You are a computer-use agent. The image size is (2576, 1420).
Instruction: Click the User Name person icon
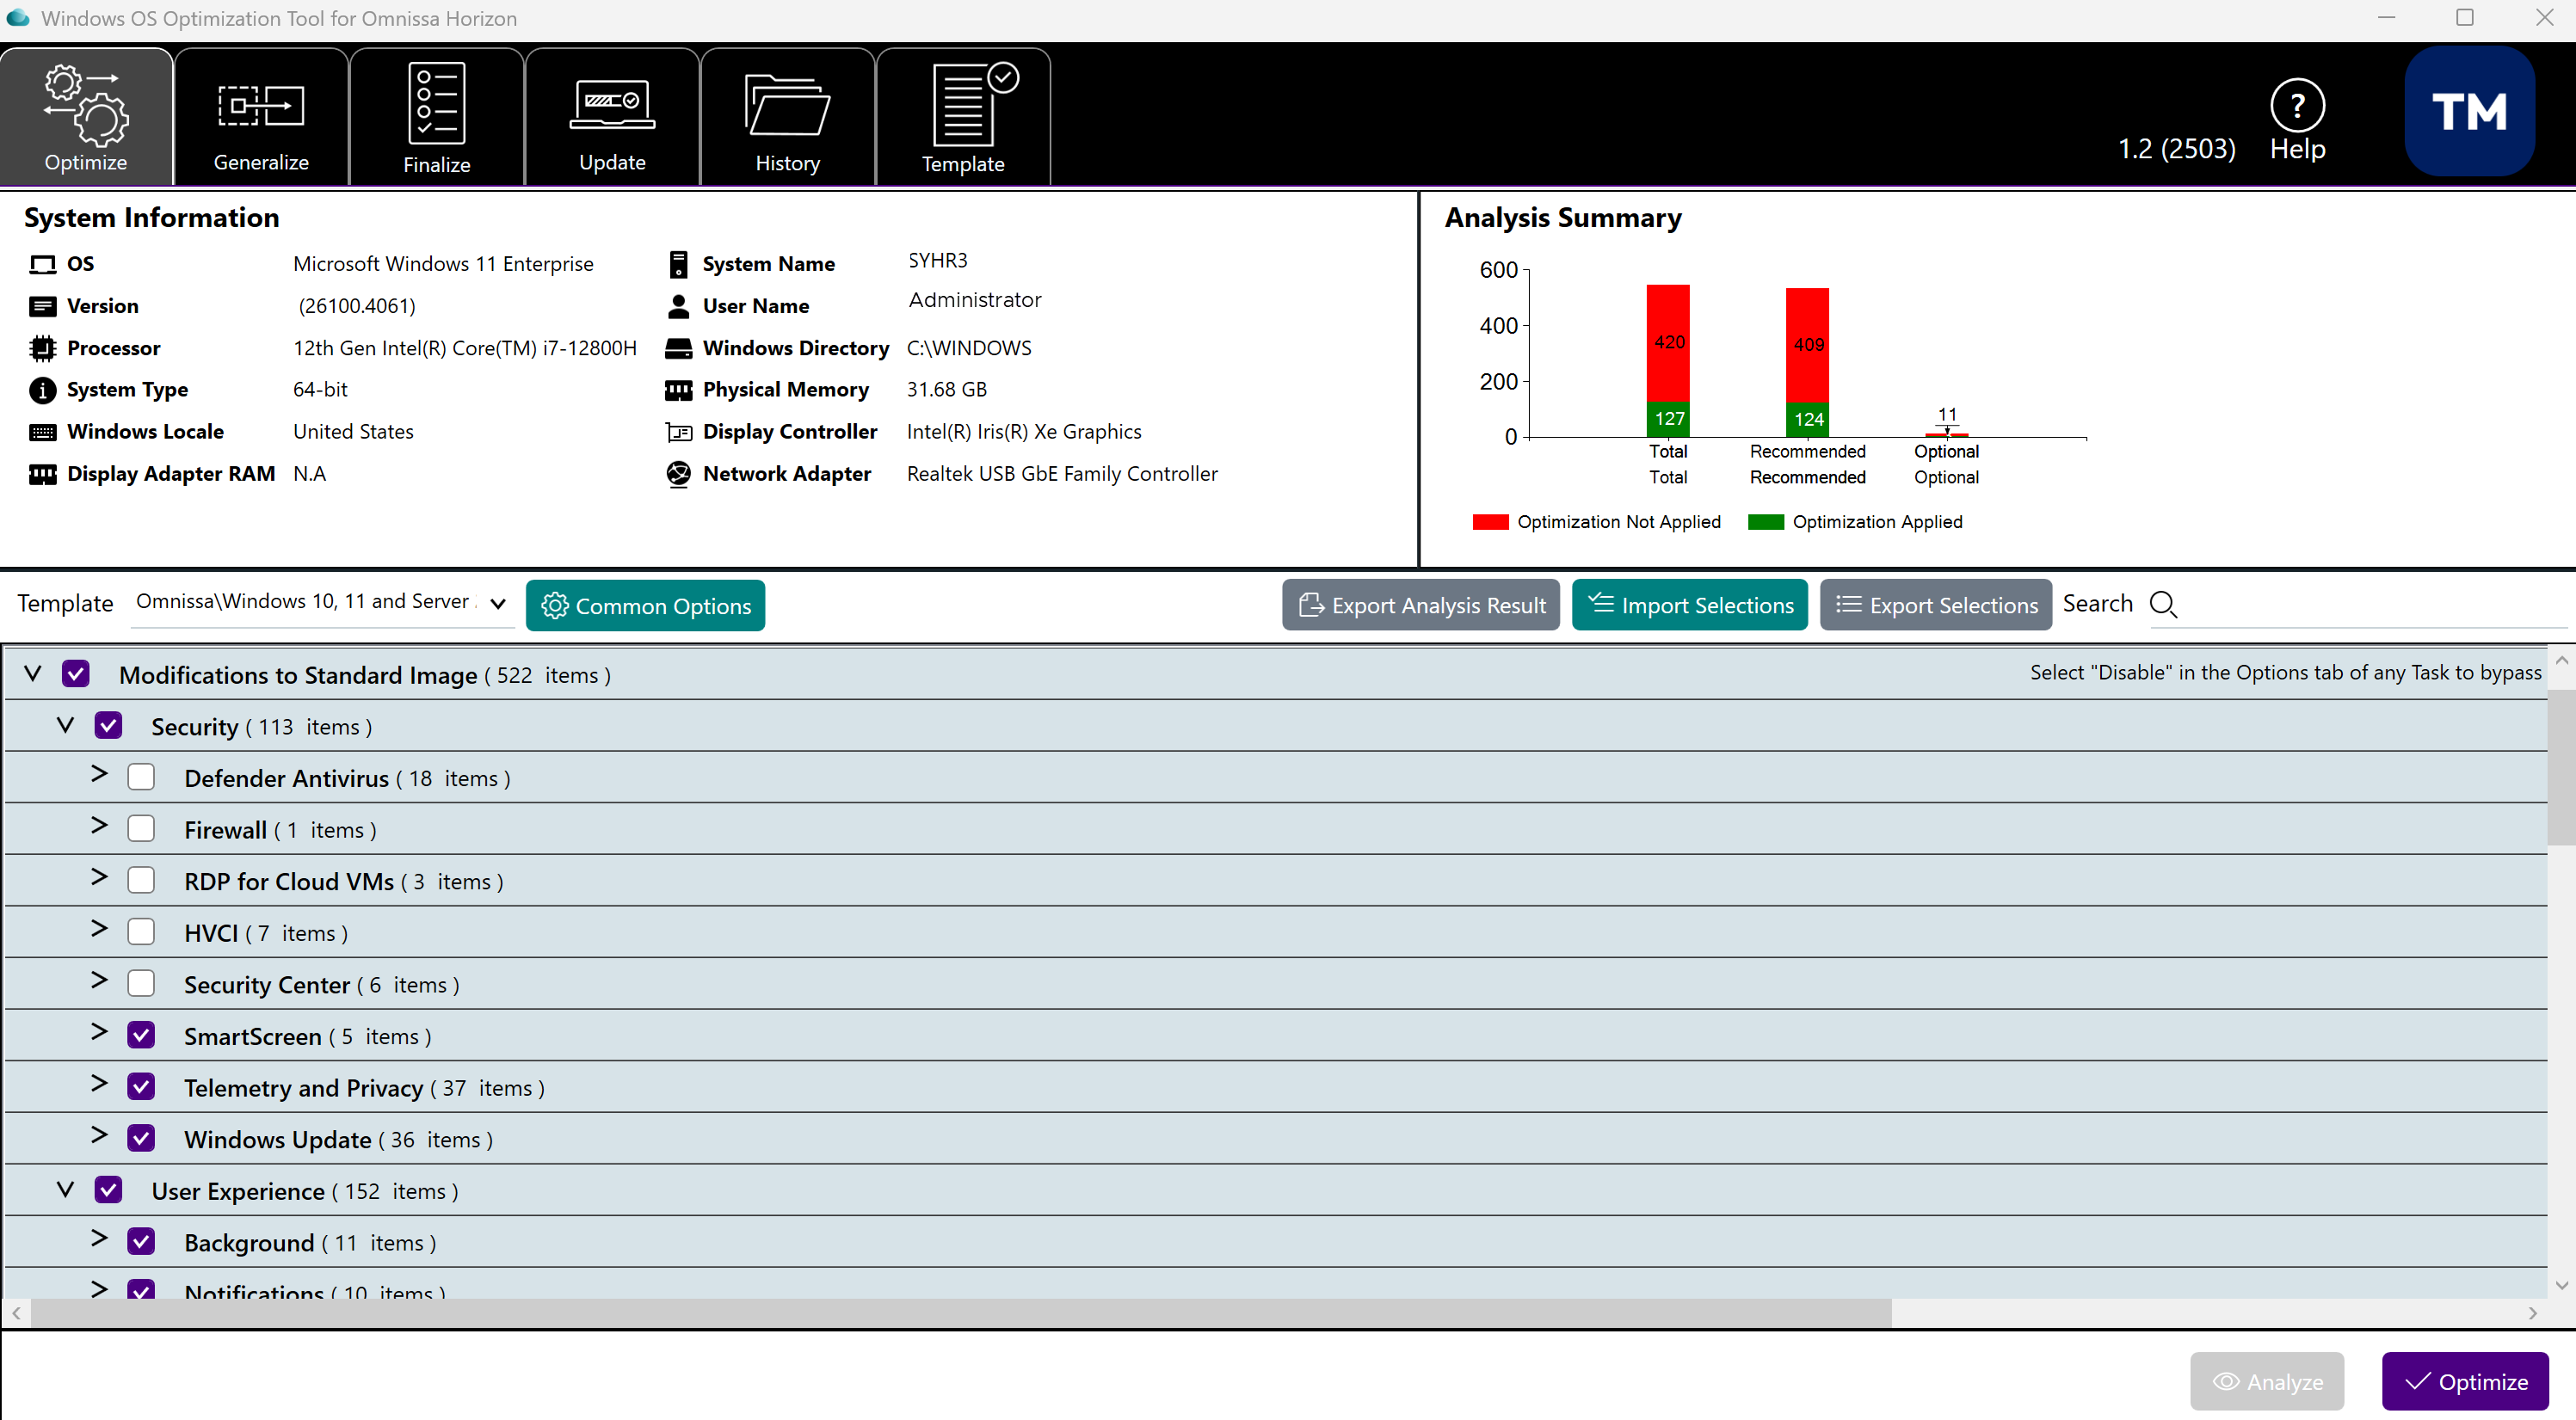(678, 306)
